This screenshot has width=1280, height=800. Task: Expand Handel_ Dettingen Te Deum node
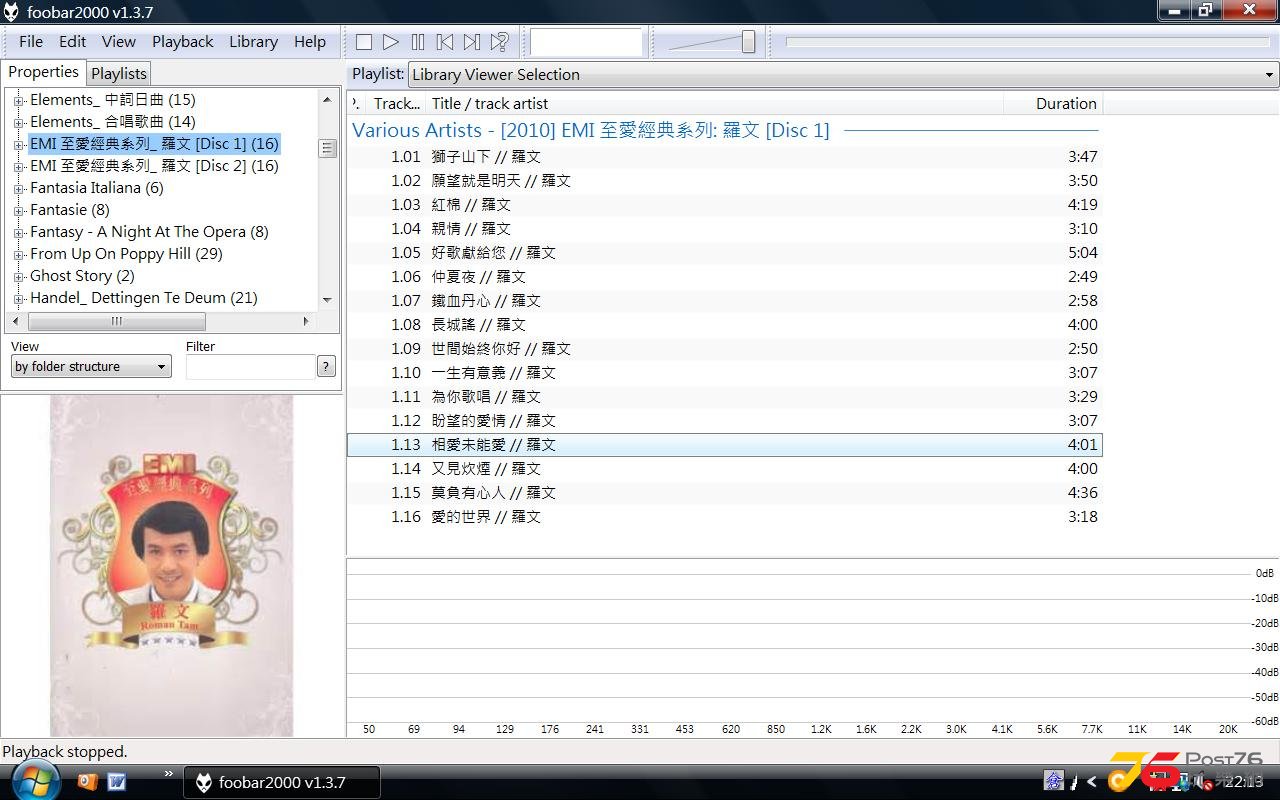tap(19, 298)
